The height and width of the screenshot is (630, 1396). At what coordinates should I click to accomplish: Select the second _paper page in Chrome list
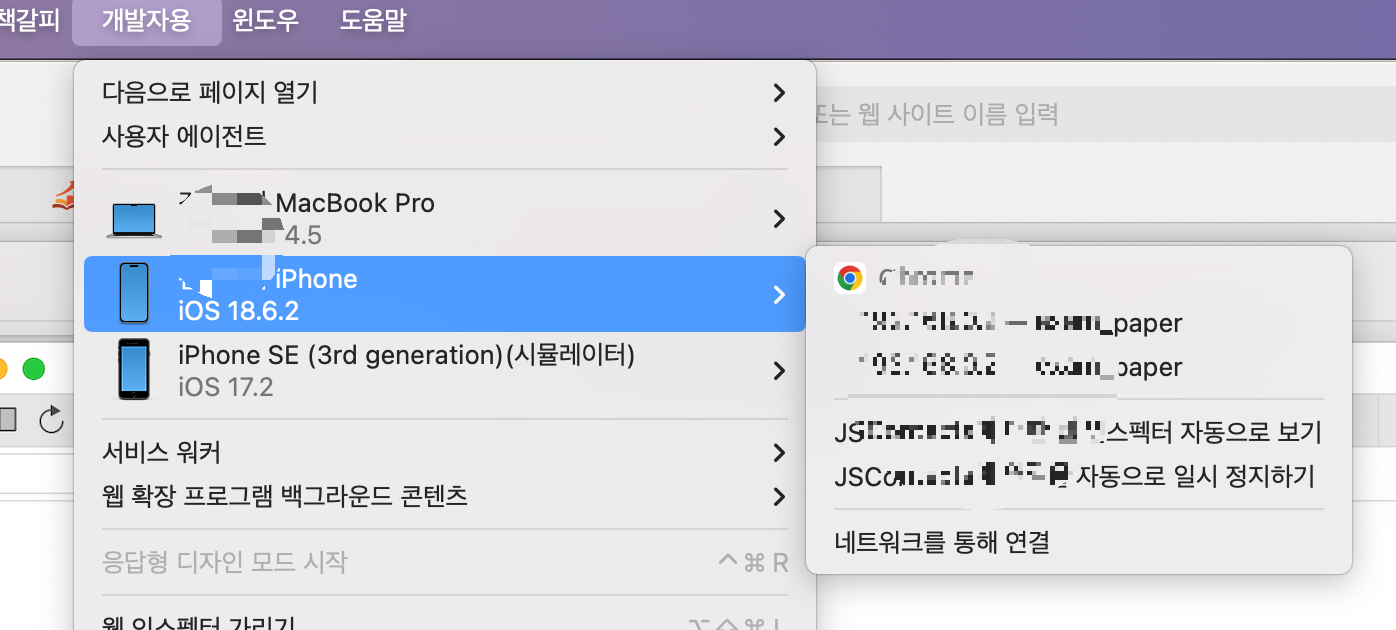(x=1078, y=367)
